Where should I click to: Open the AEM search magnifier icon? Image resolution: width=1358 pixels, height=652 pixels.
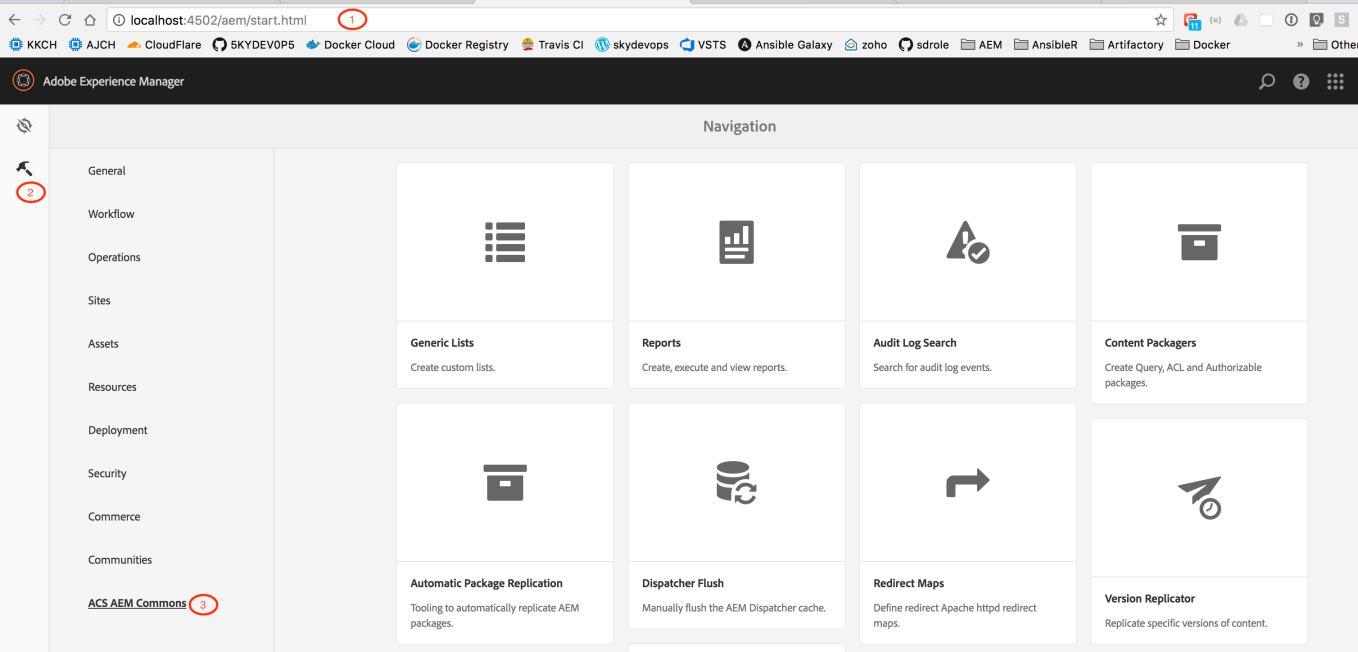point(1267,82)
